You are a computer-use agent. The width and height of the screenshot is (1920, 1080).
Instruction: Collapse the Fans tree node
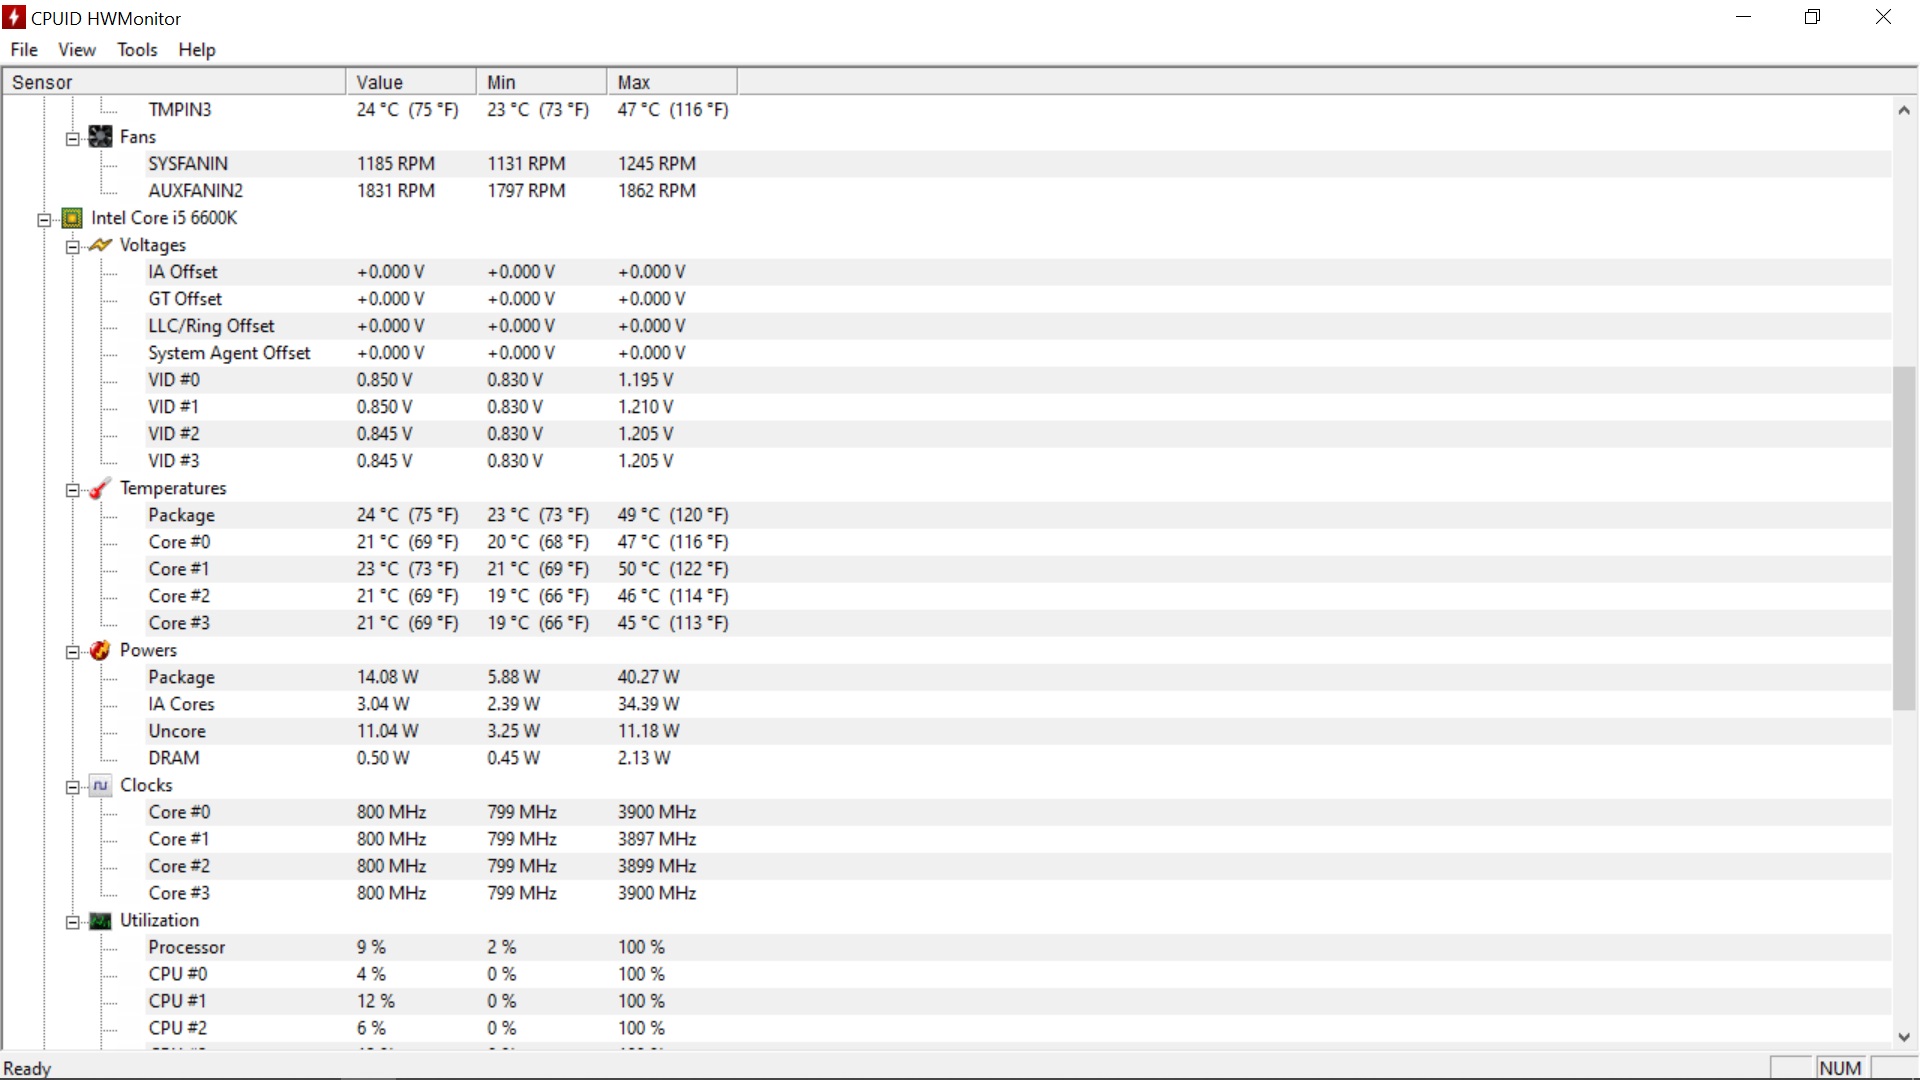(72, 139)
